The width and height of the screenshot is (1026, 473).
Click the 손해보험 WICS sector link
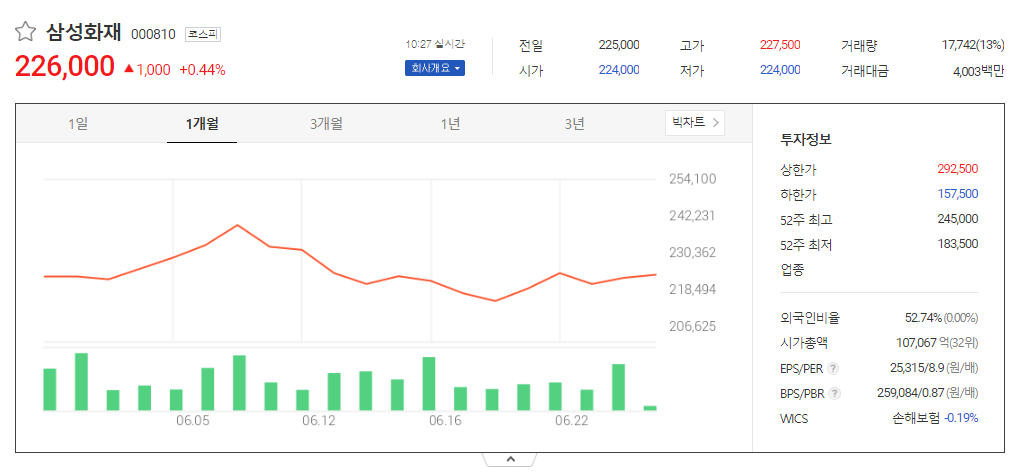coord(915,418)
